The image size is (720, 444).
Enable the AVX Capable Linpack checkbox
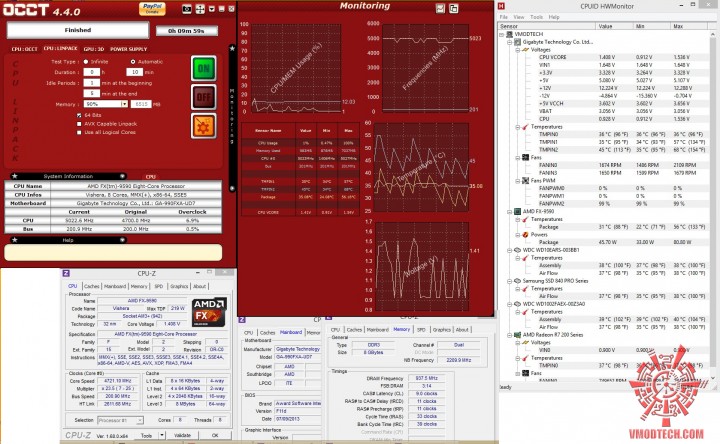click(x=79, y=124)
